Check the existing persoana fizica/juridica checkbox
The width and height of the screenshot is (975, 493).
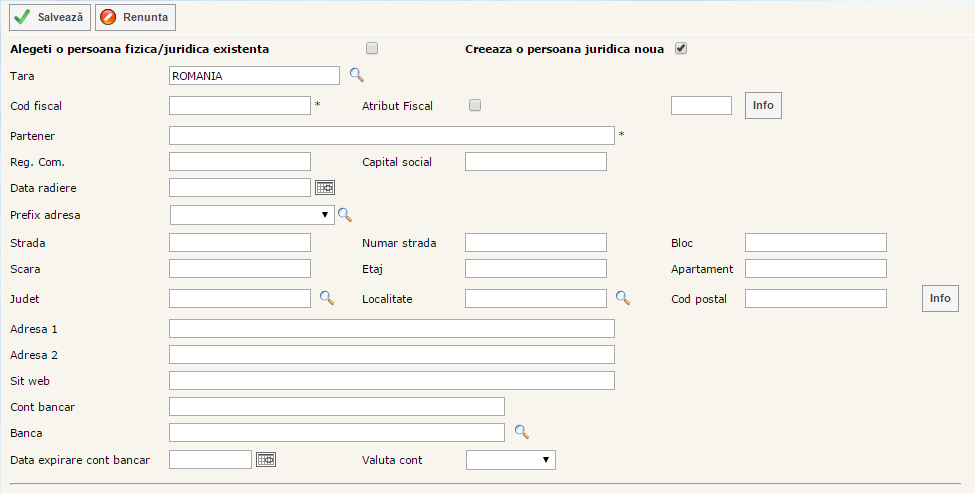click(373, 48)
